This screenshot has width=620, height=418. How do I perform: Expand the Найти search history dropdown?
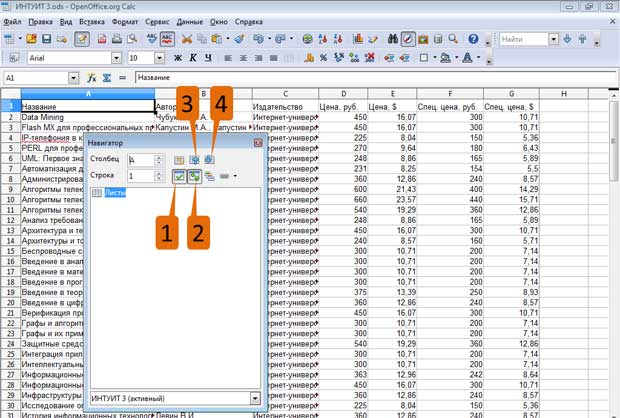(554, 39)
